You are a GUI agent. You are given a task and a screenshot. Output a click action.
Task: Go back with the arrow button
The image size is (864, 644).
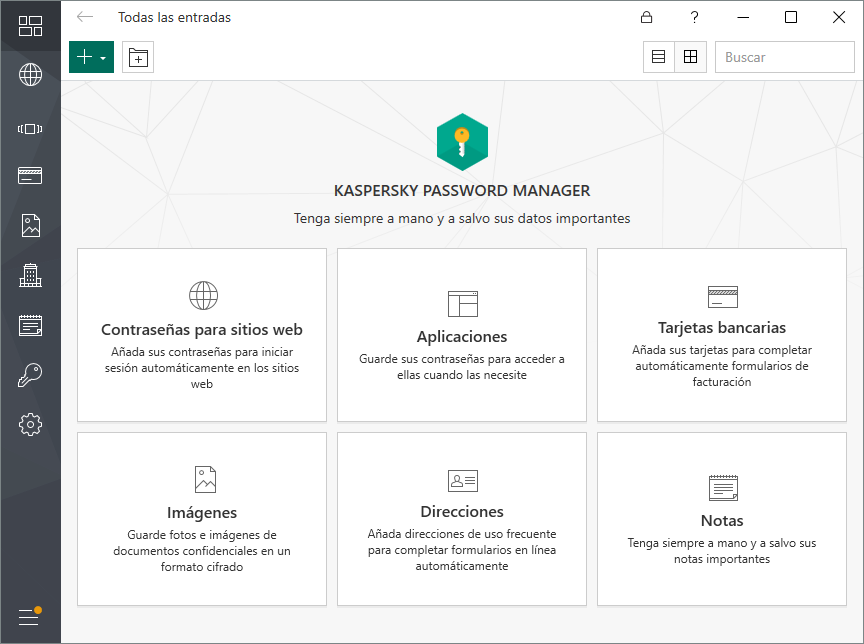[85, 17]
